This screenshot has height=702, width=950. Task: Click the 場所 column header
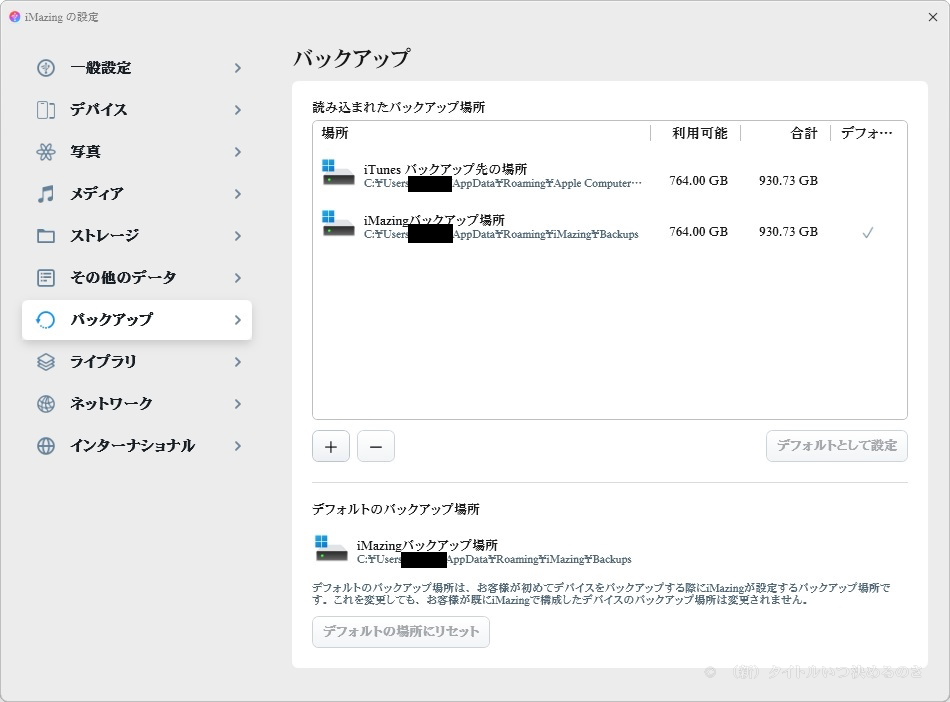tap(335, 133)
